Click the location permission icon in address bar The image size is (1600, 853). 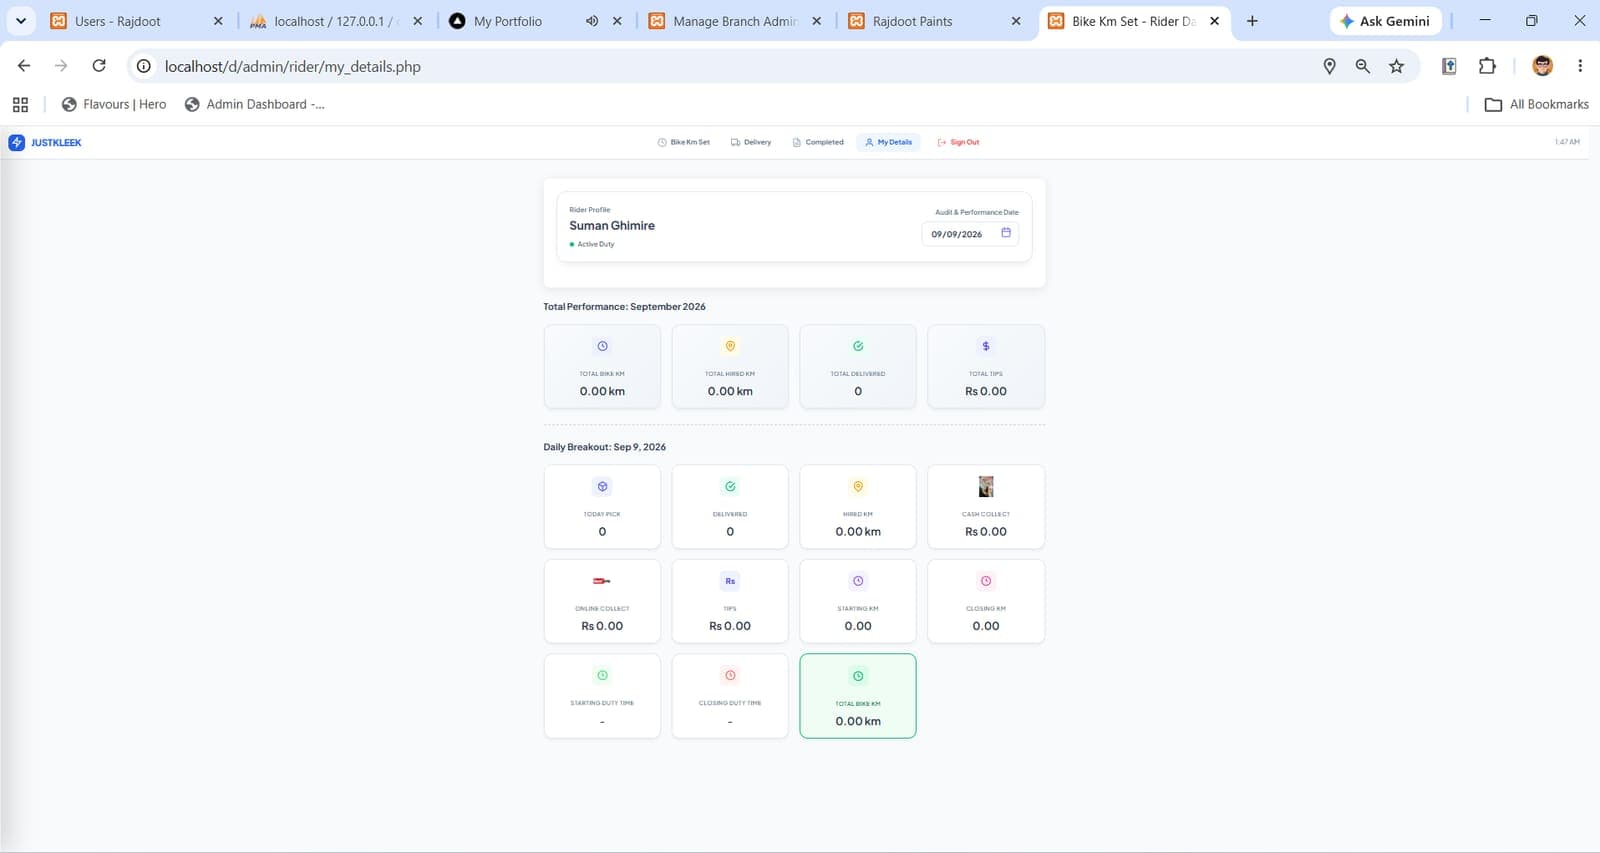(1329, 66)
